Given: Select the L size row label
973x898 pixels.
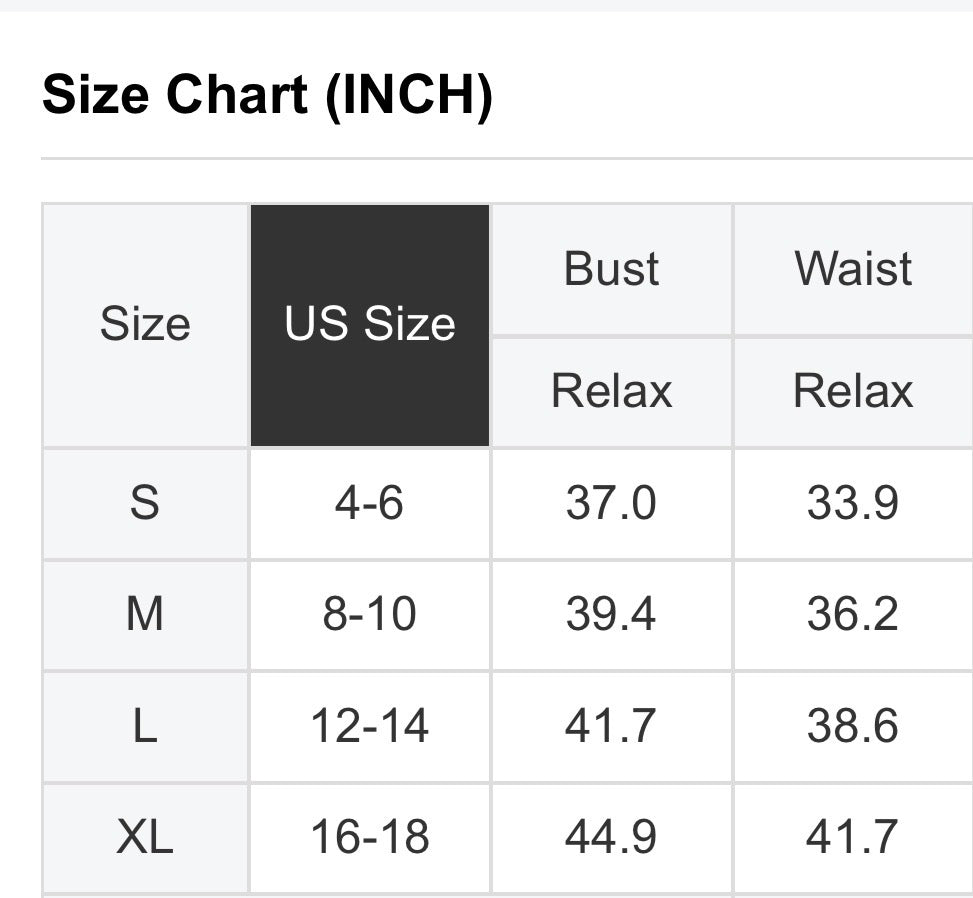Looking at the screenshot, I should [145, 726].
